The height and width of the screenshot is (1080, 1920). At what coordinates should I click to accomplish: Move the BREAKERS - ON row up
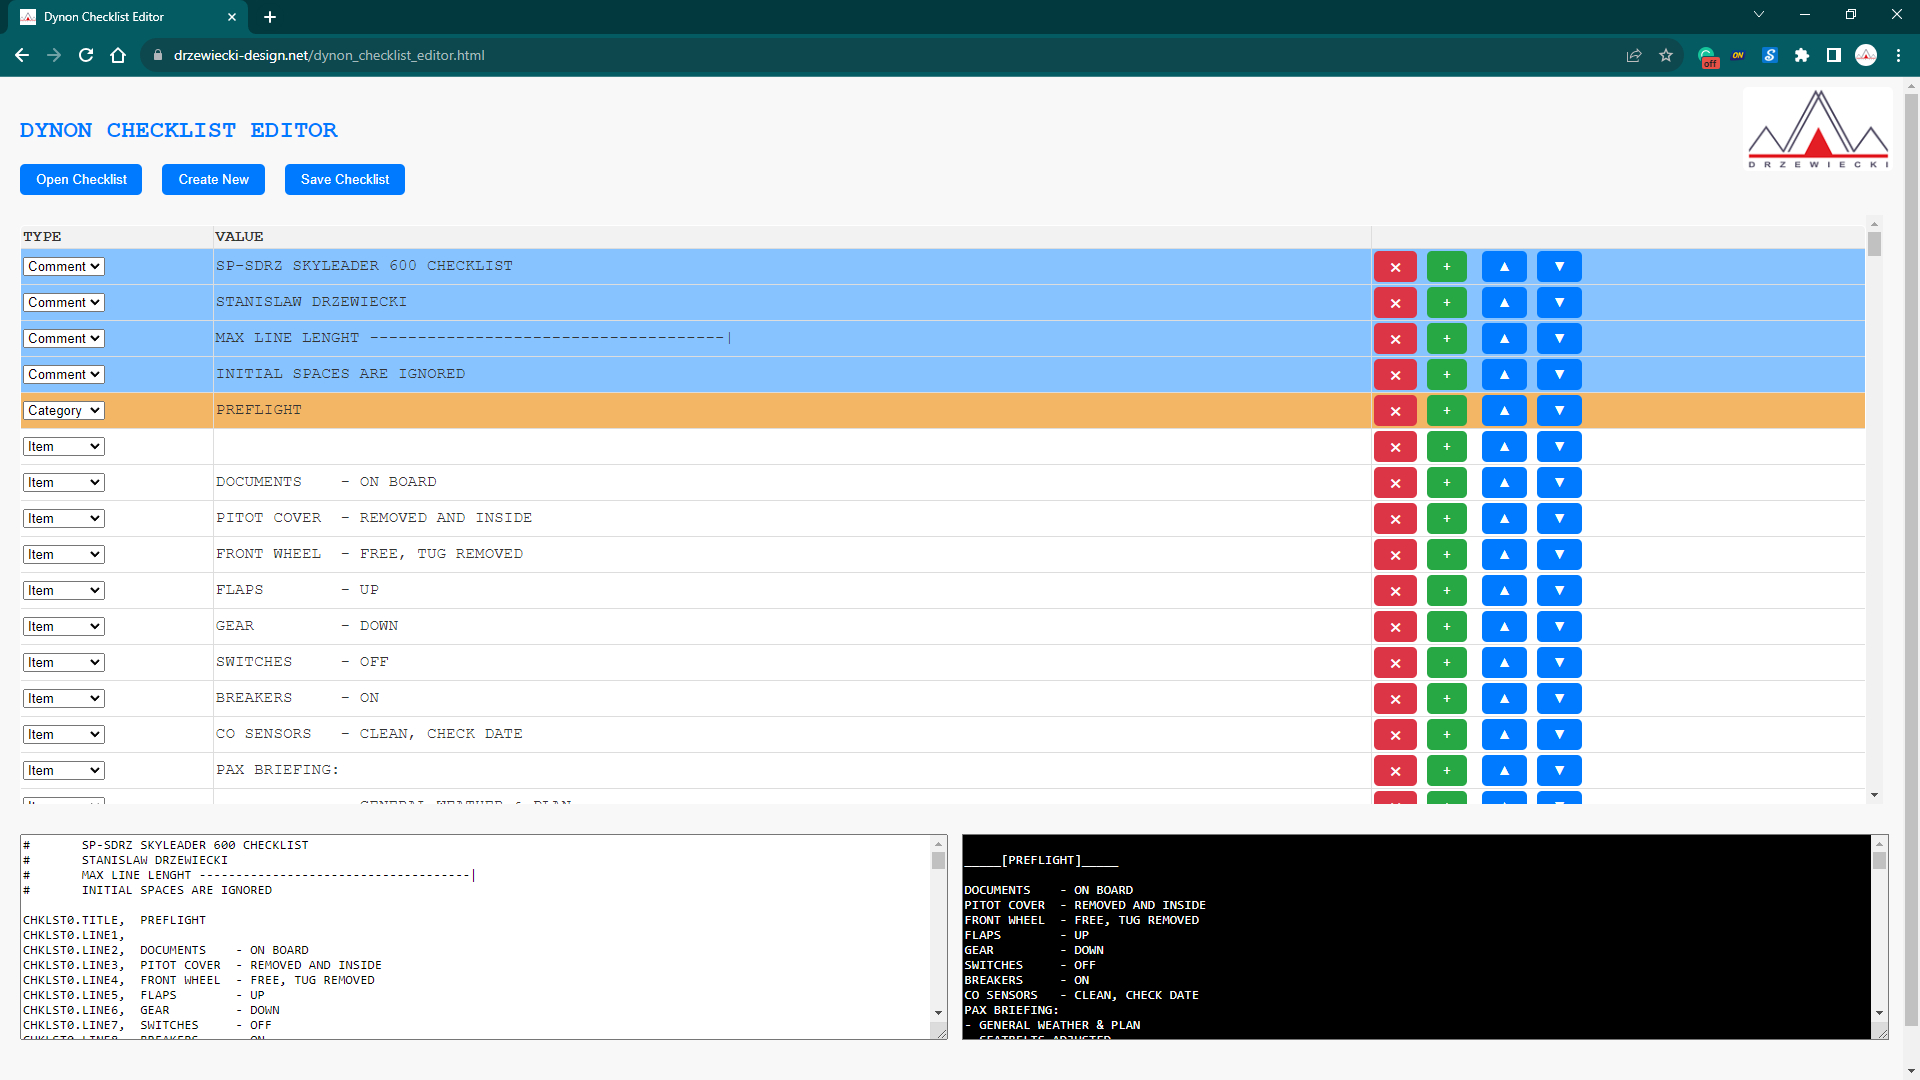1504,699
